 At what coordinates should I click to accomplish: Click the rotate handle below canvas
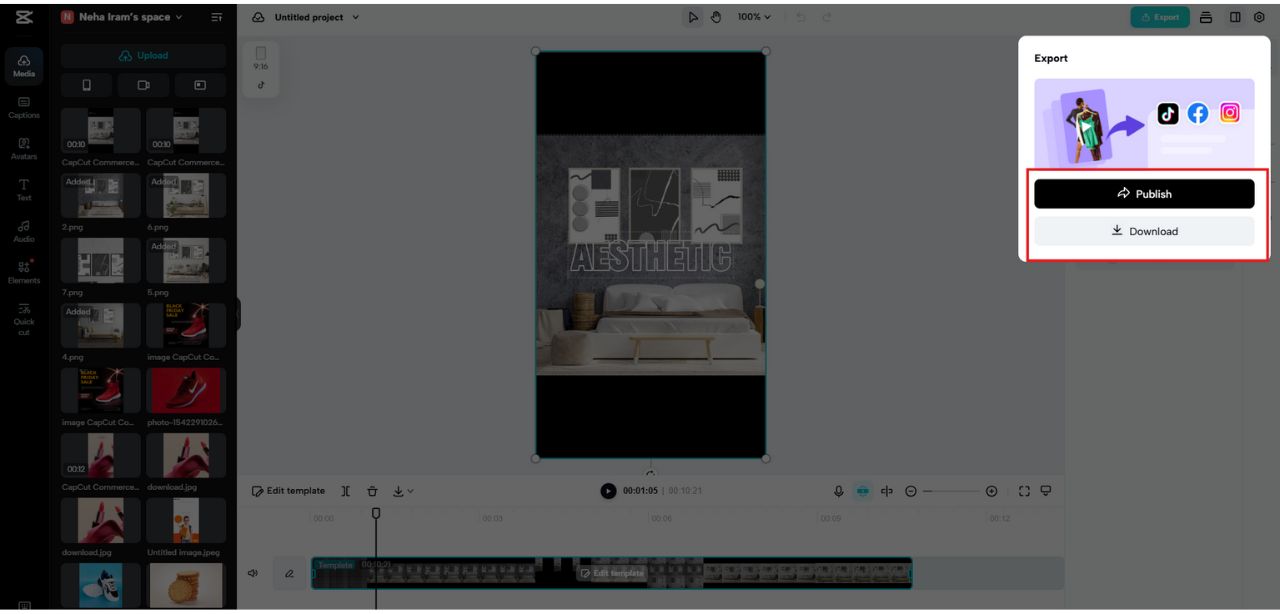(x=651, y=474)
